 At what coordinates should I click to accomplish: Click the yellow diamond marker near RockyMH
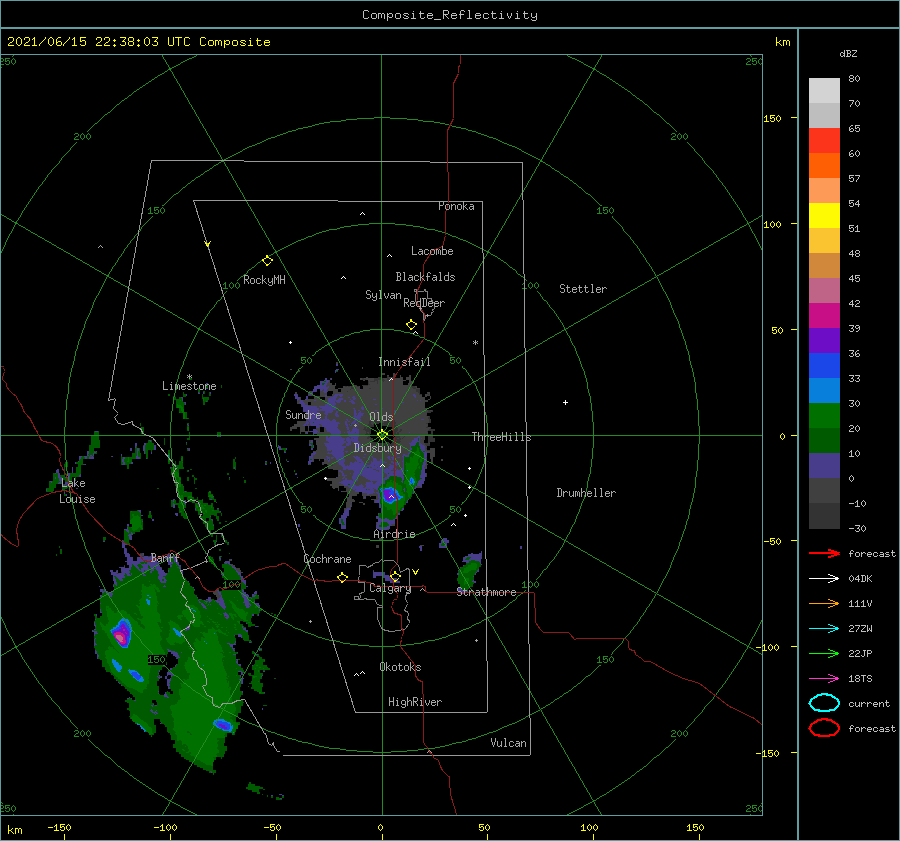click(x=267, y=261)
